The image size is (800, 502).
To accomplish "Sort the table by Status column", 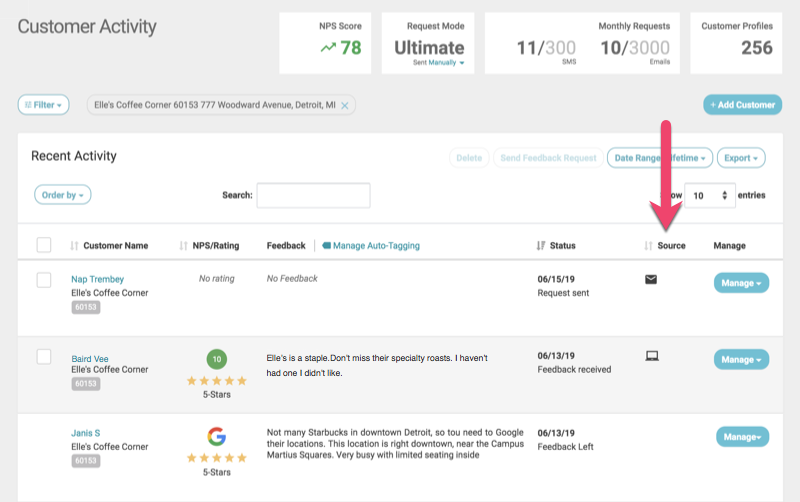I will pos(542,246).
